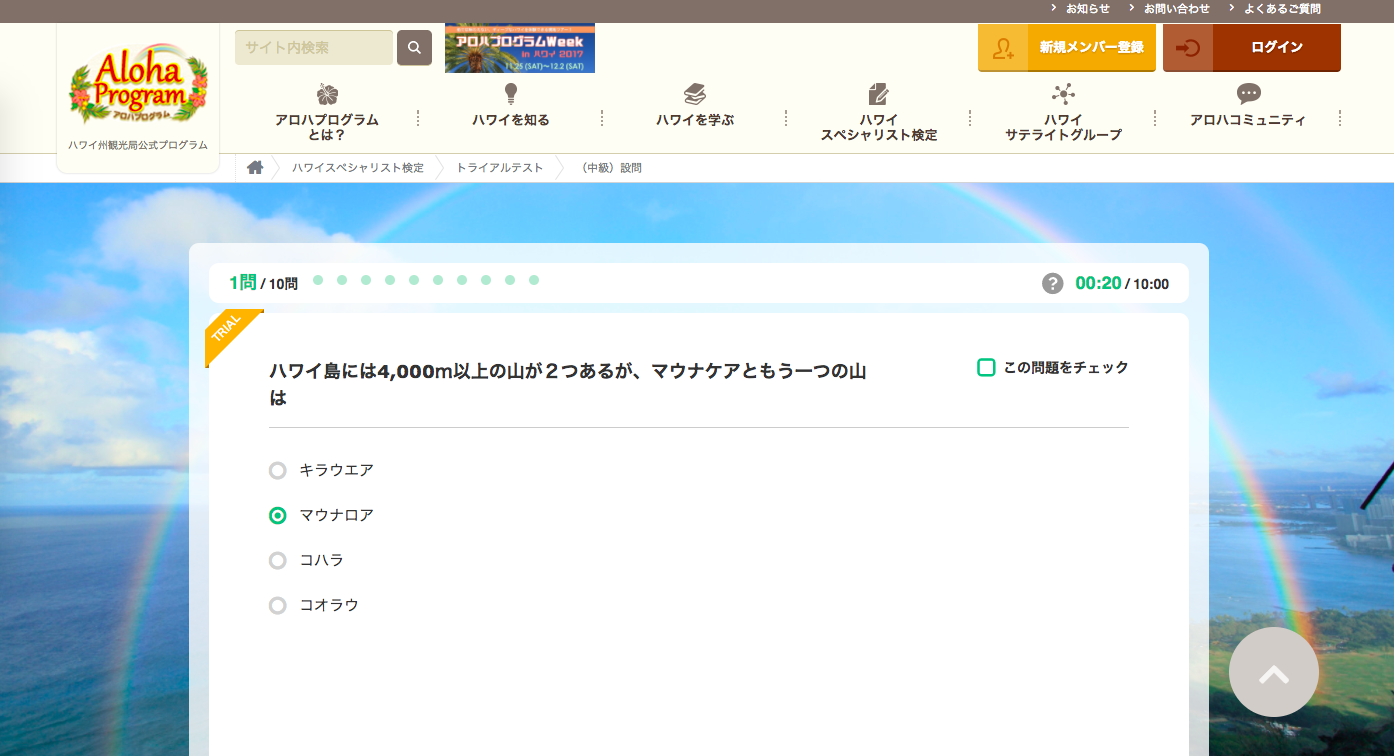The height and width of the screenshot is (756, 1394).
Task: Click the ハワイ州観光局公式プログラム caption
Action: [138, 145]
